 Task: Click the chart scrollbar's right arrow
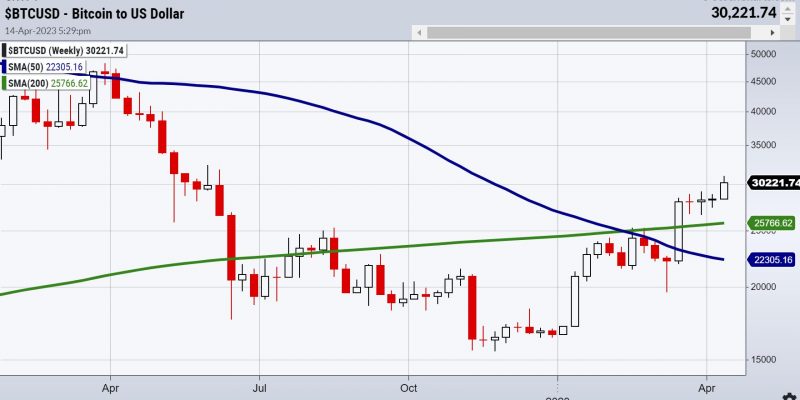(772, 33)
